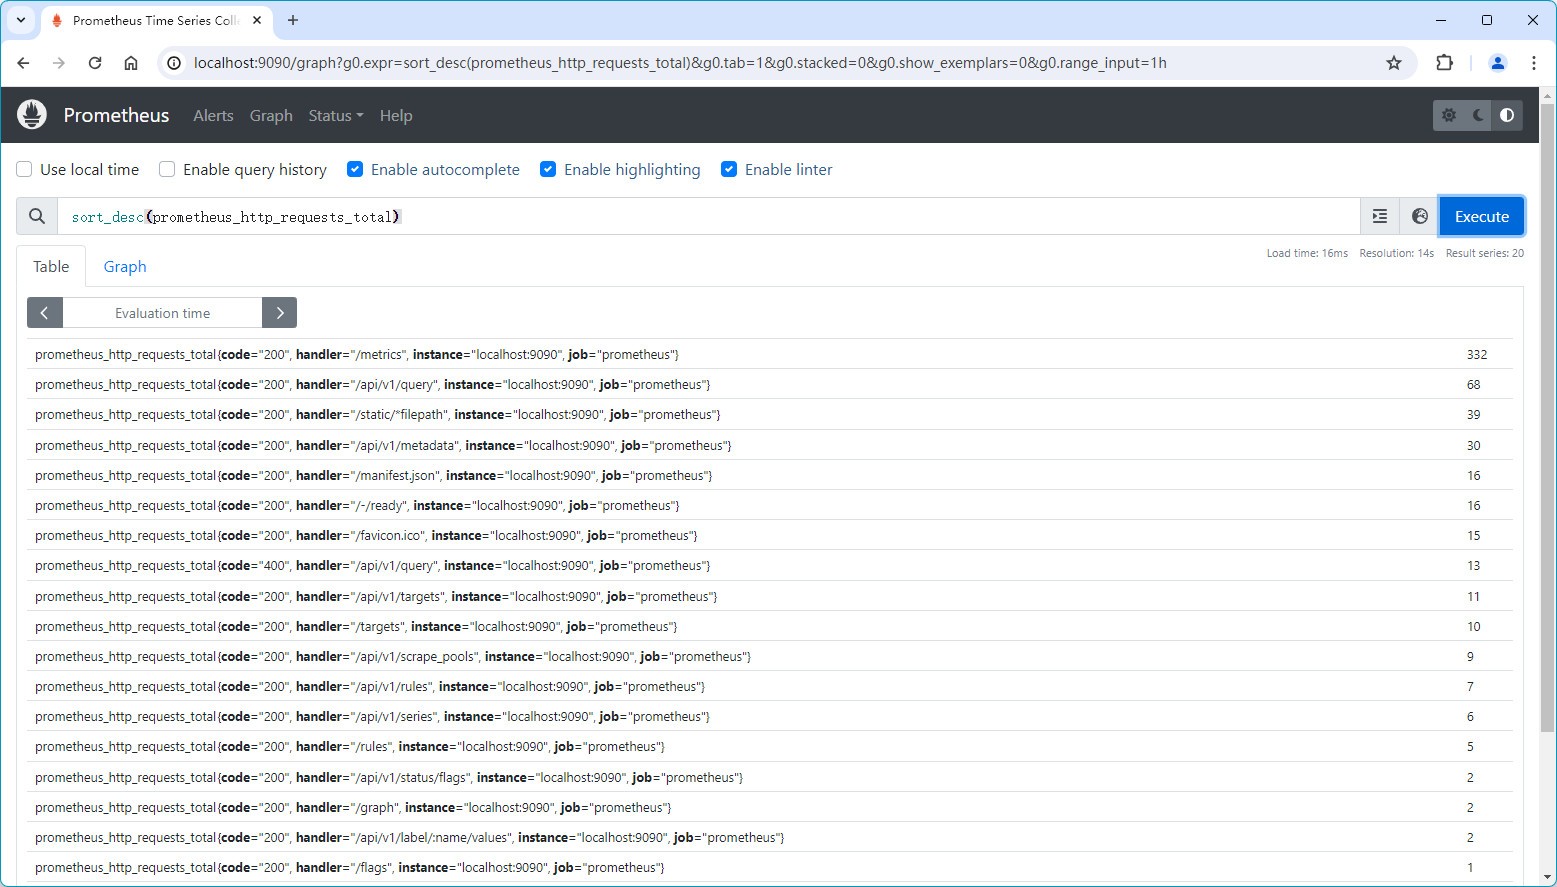View site information icon in address bar
1557x887 pixels.
pyautogui.click(x=174, y=63)
